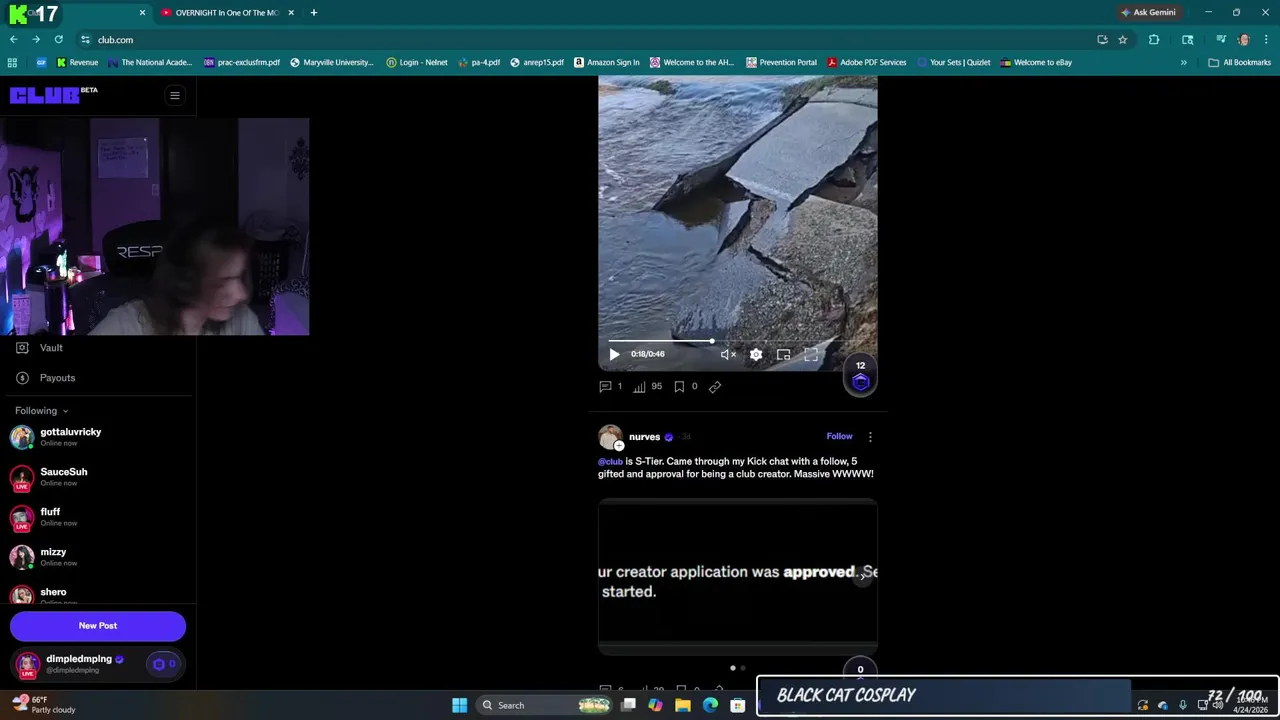The height and width of the screenshot is (720, 1280).
Task: Bookmark this page with the star
Action: pyautogui.click(x=1123, y=40)
